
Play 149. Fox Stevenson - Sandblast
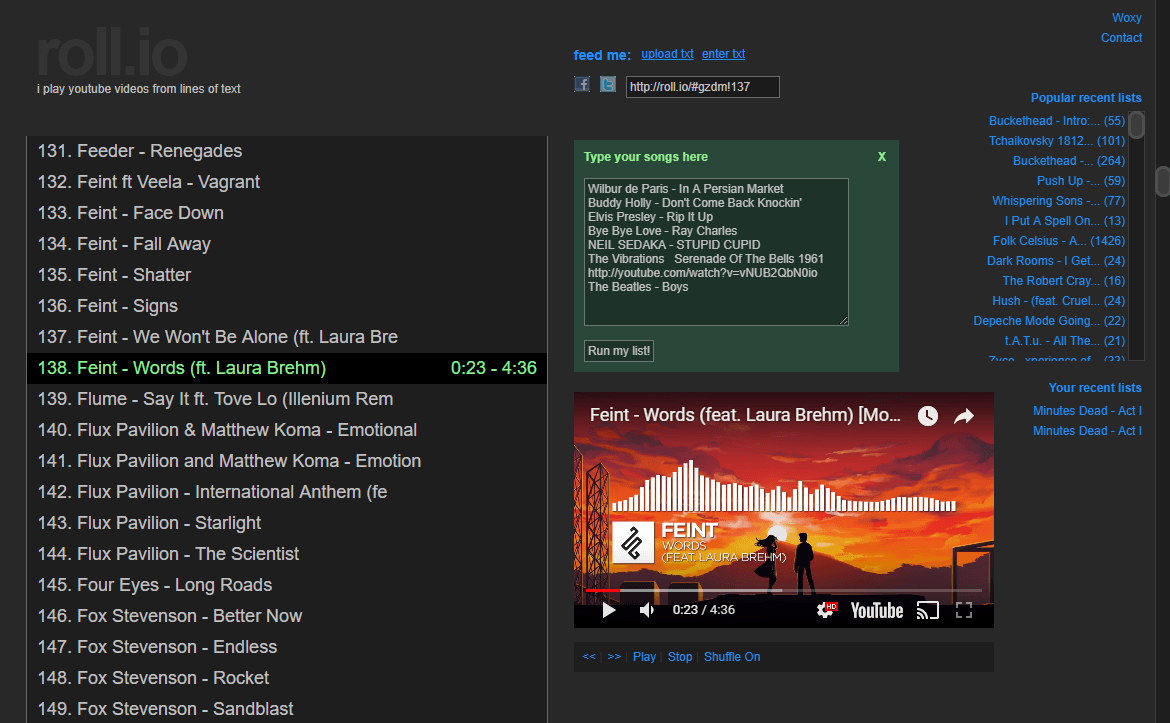287,709
